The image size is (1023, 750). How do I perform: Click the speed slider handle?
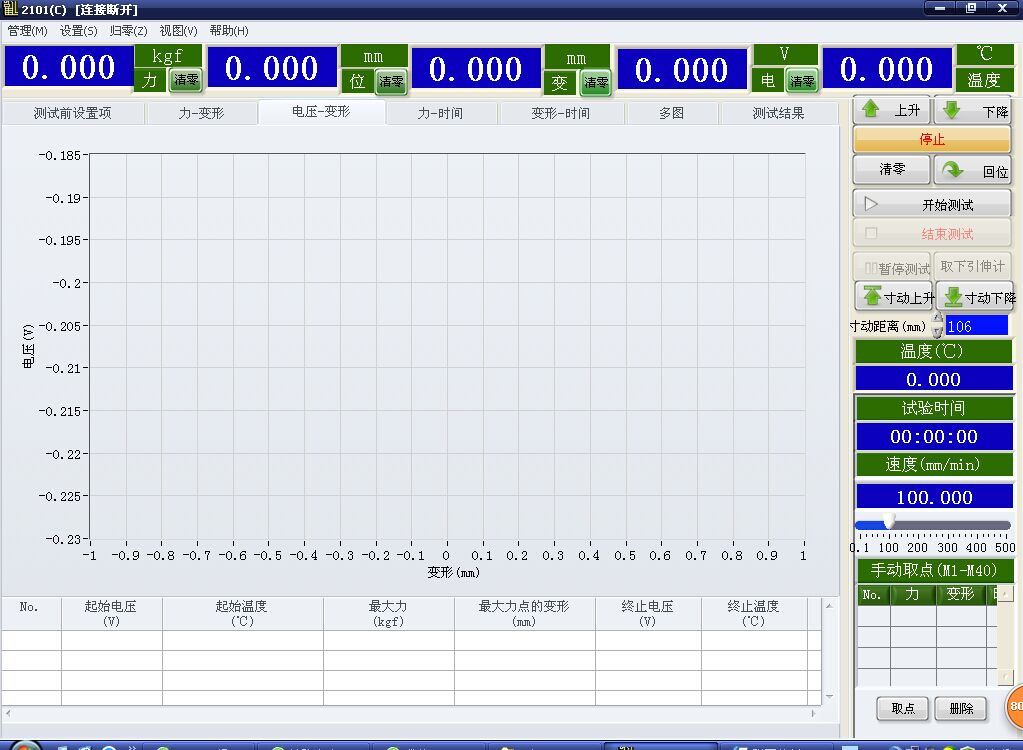888,523
